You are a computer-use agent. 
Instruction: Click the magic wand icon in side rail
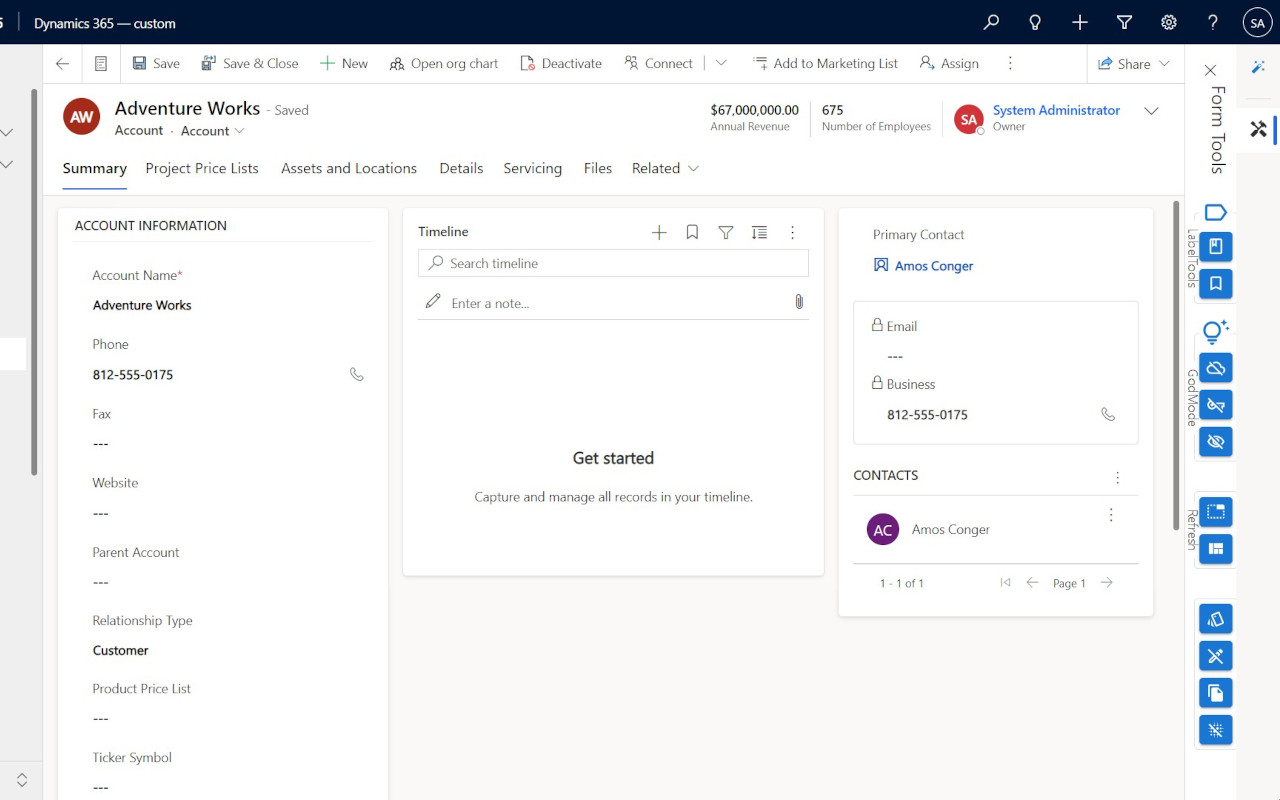(x=1259, y=66)
